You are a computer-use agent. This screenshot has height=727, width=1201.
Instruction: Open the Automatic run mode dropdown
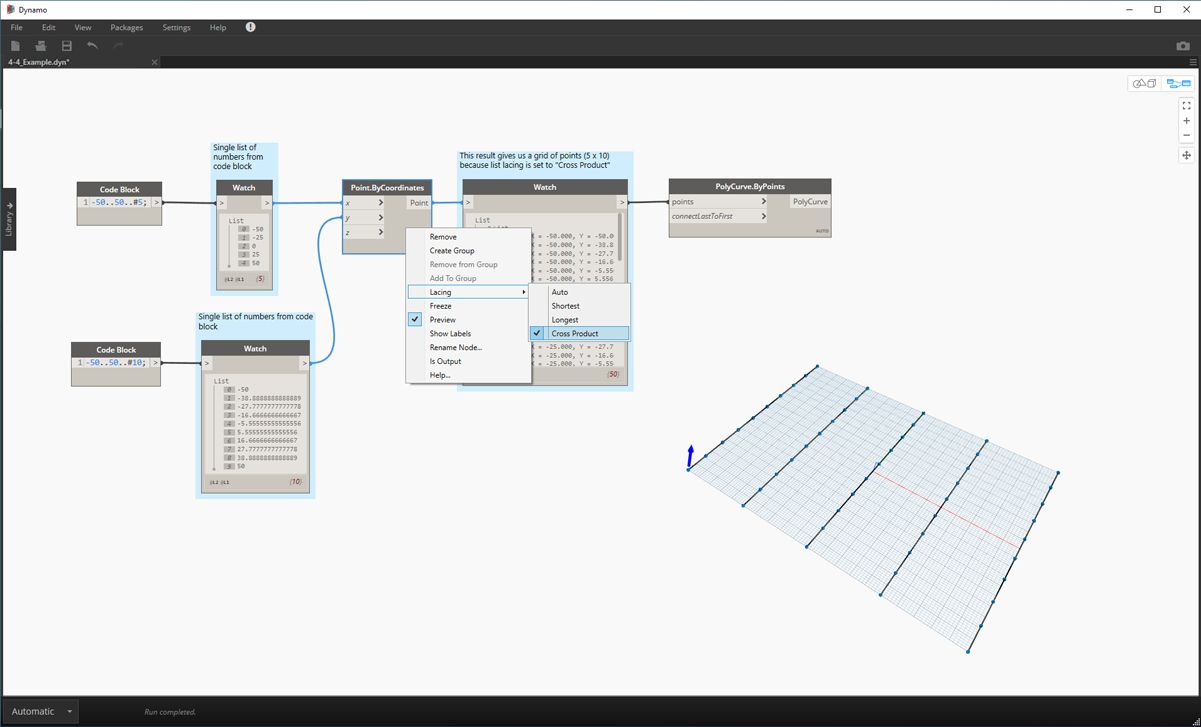[x=40, y=711]
